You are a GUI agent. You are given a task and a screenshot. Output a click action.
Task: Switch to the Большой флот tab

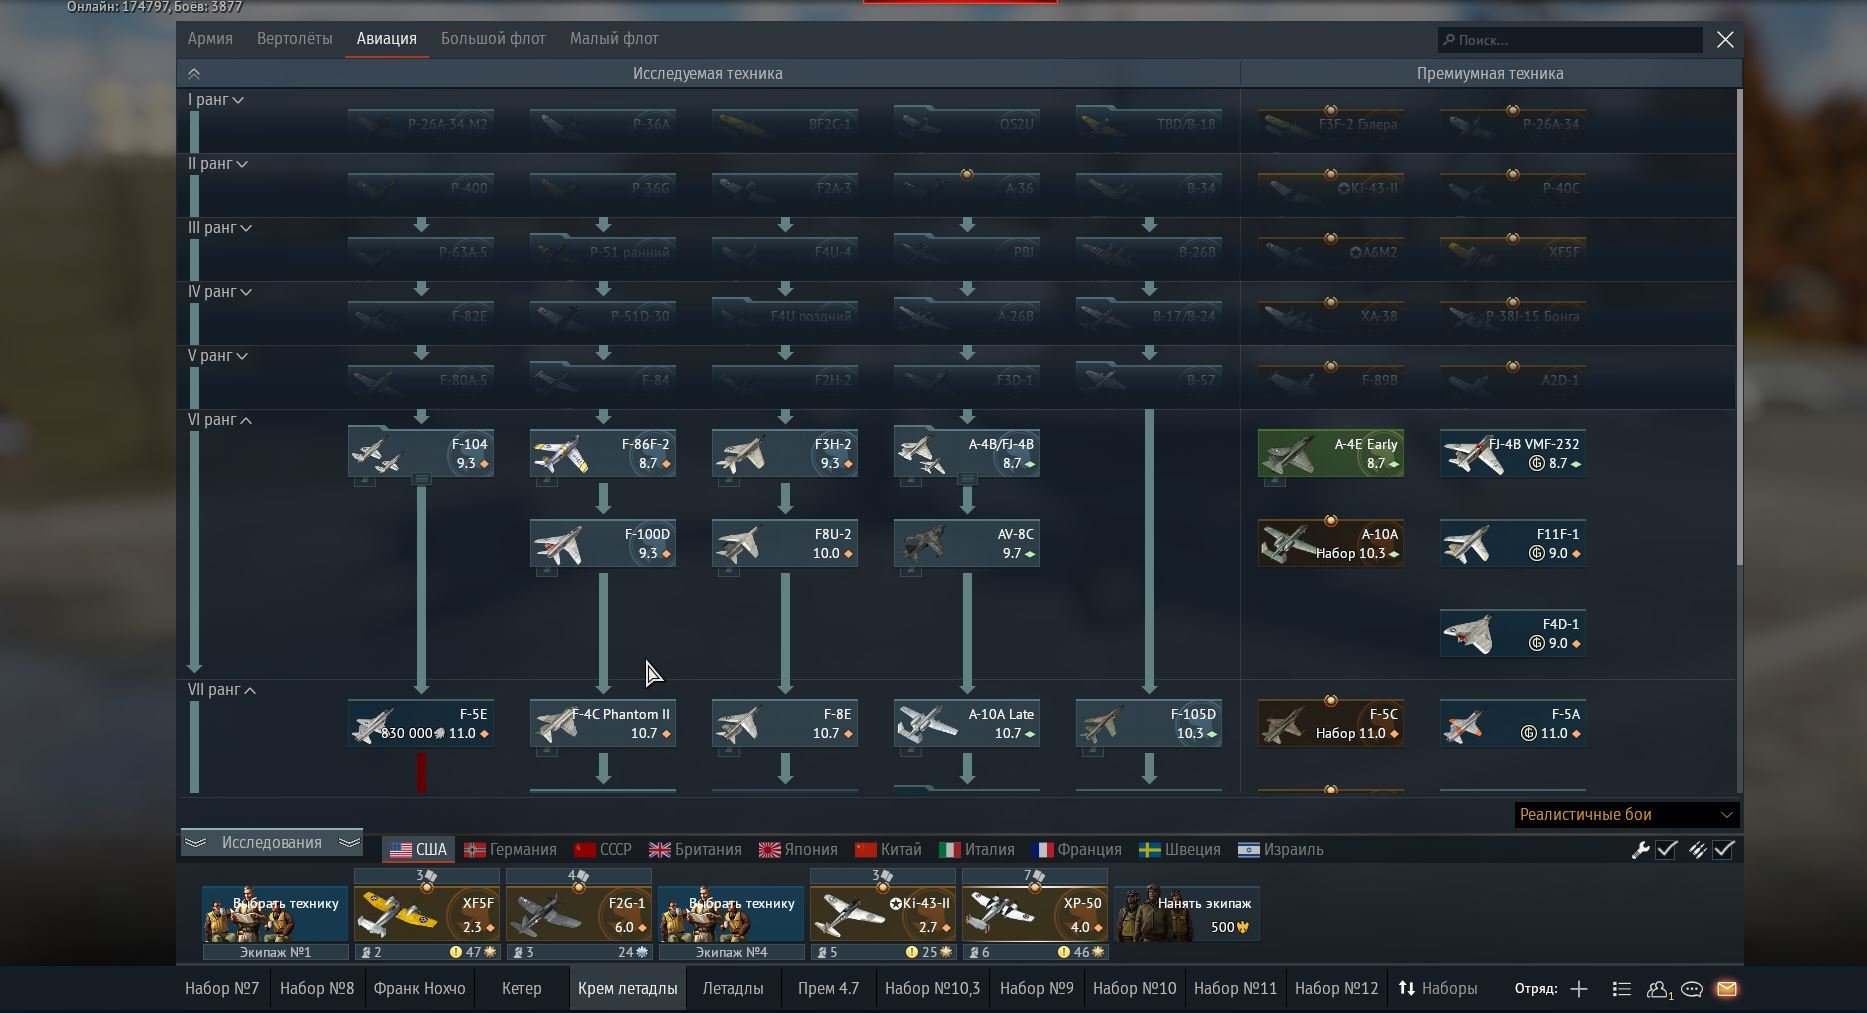tap(493, 39)
